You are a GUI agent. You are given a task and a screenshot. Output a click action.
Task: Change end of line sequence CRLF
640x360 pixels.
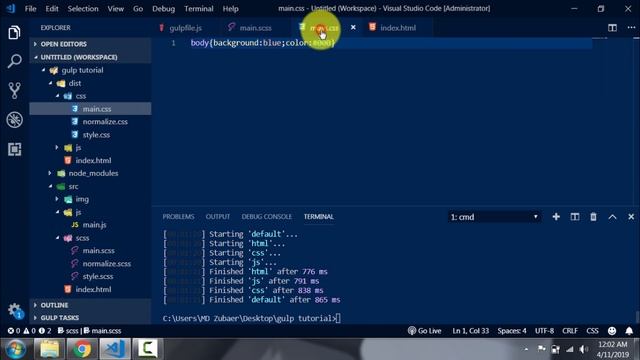tap(569, 331)
